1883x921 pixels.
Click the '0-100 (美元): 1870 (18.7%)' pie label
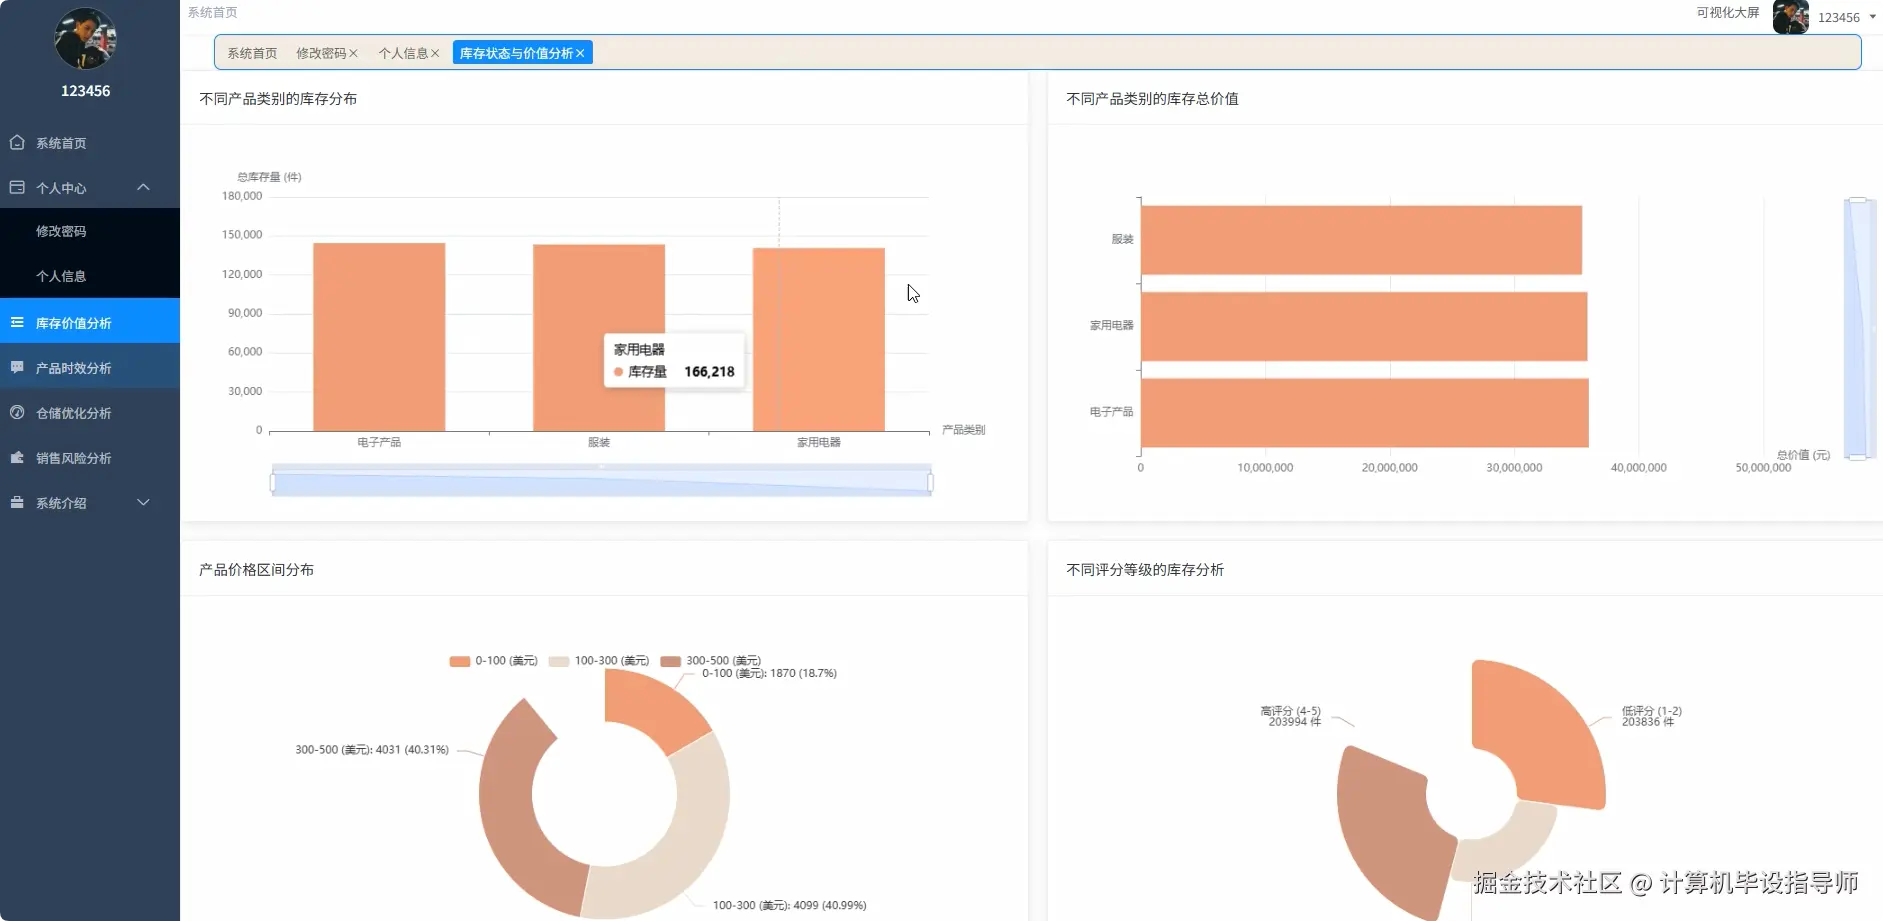click(770, 673)
